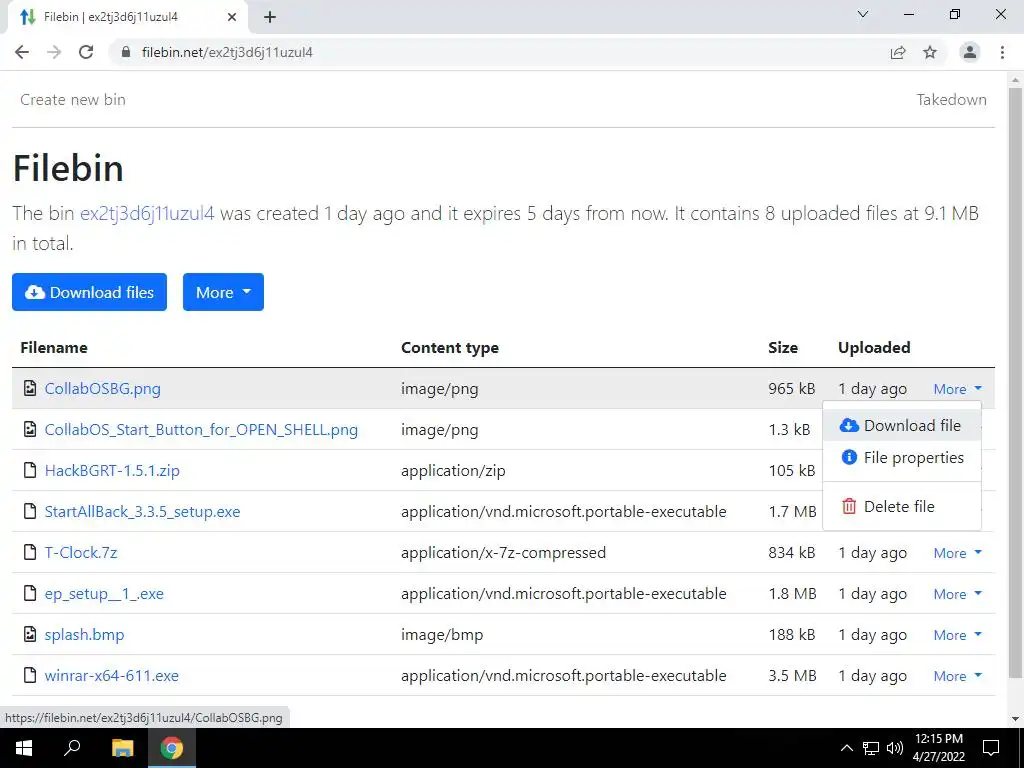The image size is (1024, 768).
Task: Open the StartAllBack_3.3.5_setup.exe link
Action: point(142,511)
